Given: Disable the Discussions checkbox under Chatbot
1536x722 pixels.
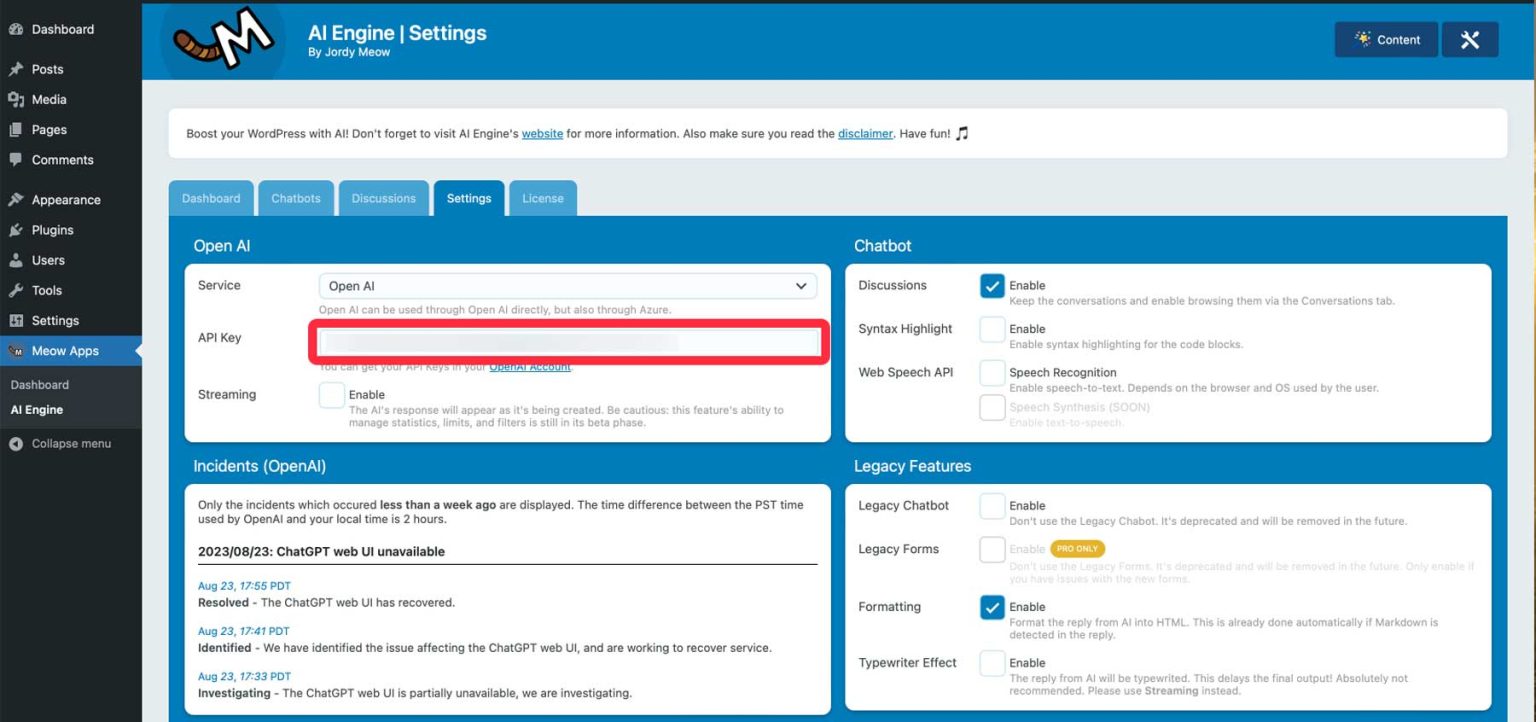Looking at the screenshot, I should (991, 285).
